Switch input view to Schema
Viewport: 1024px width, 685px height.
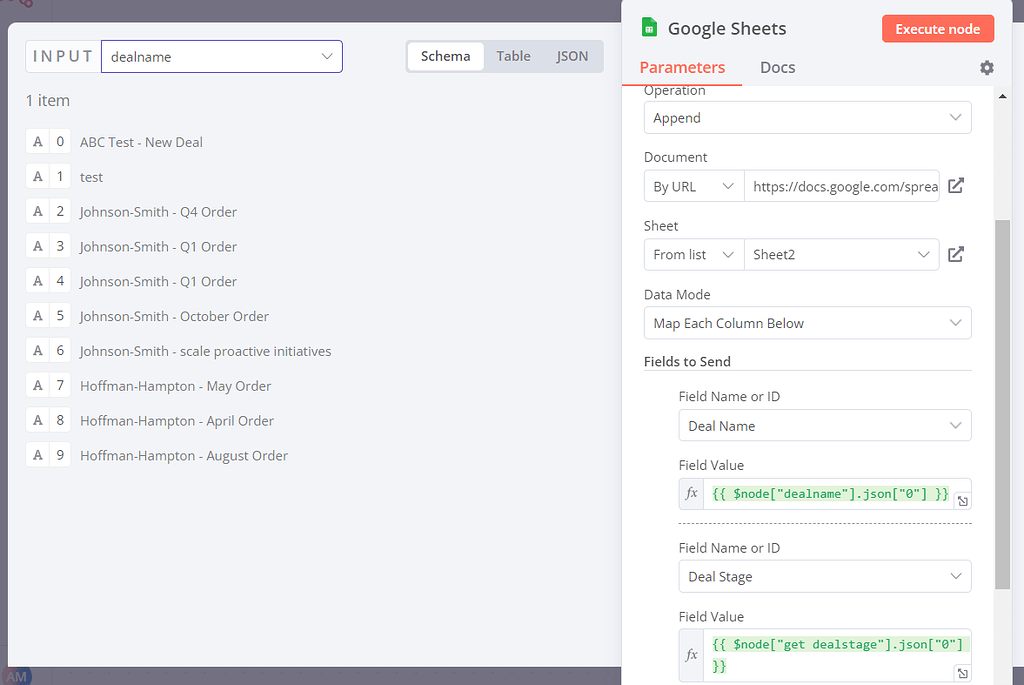click(445, 56)
